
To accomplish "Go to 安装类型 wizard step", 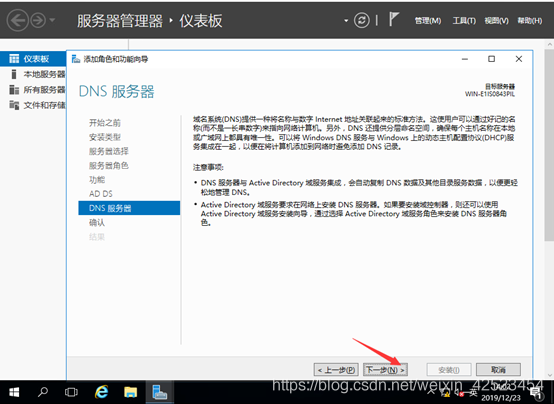I will (x=105, y=137).
